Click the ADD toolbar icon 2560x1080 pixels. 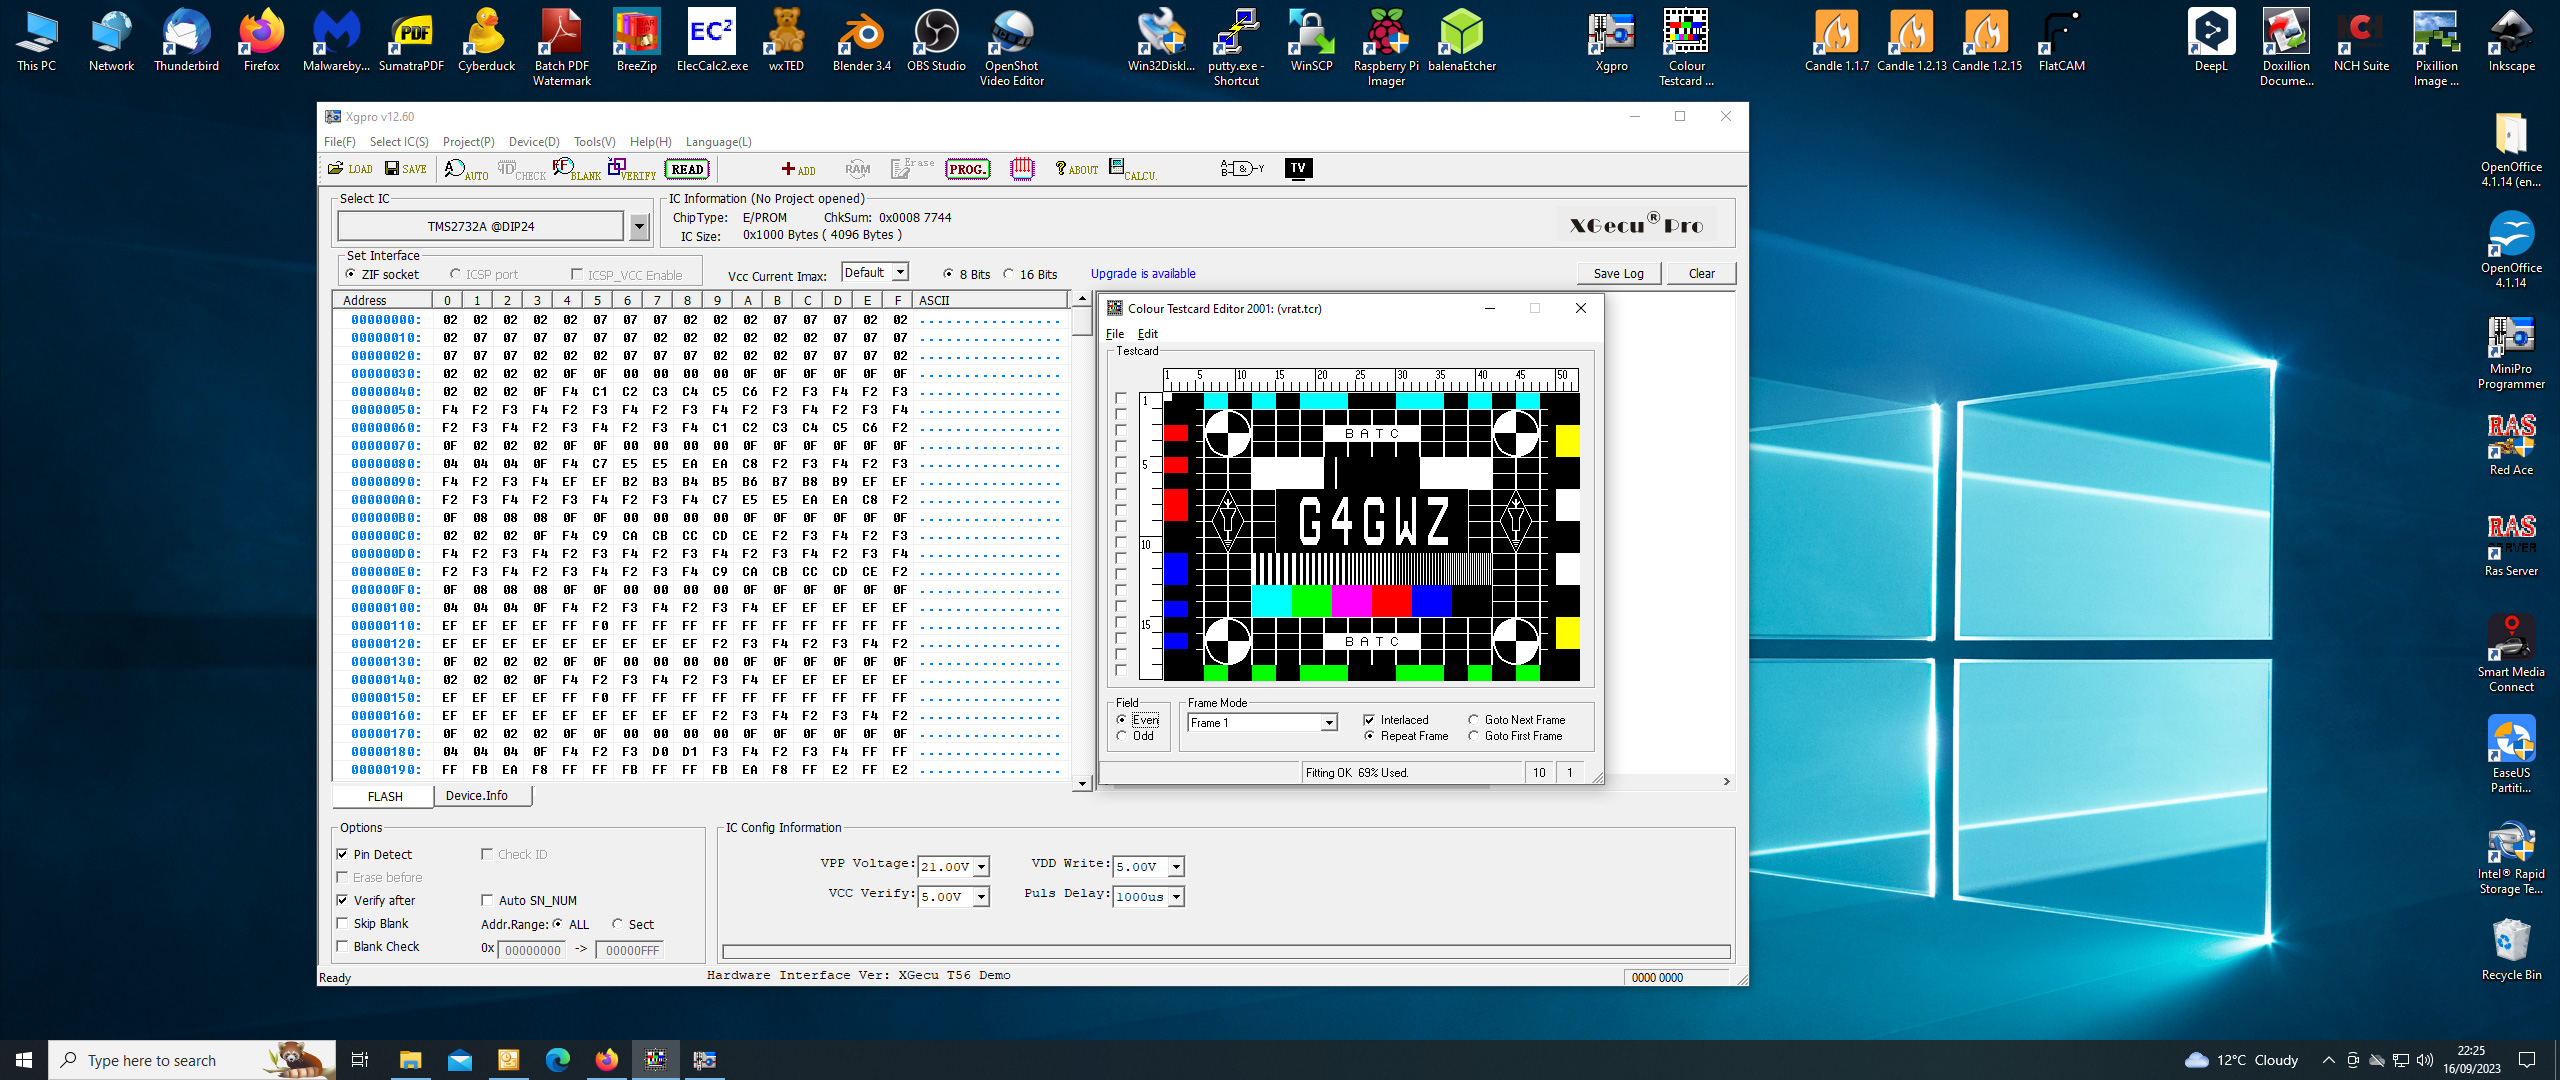click(x=798, y=169)
